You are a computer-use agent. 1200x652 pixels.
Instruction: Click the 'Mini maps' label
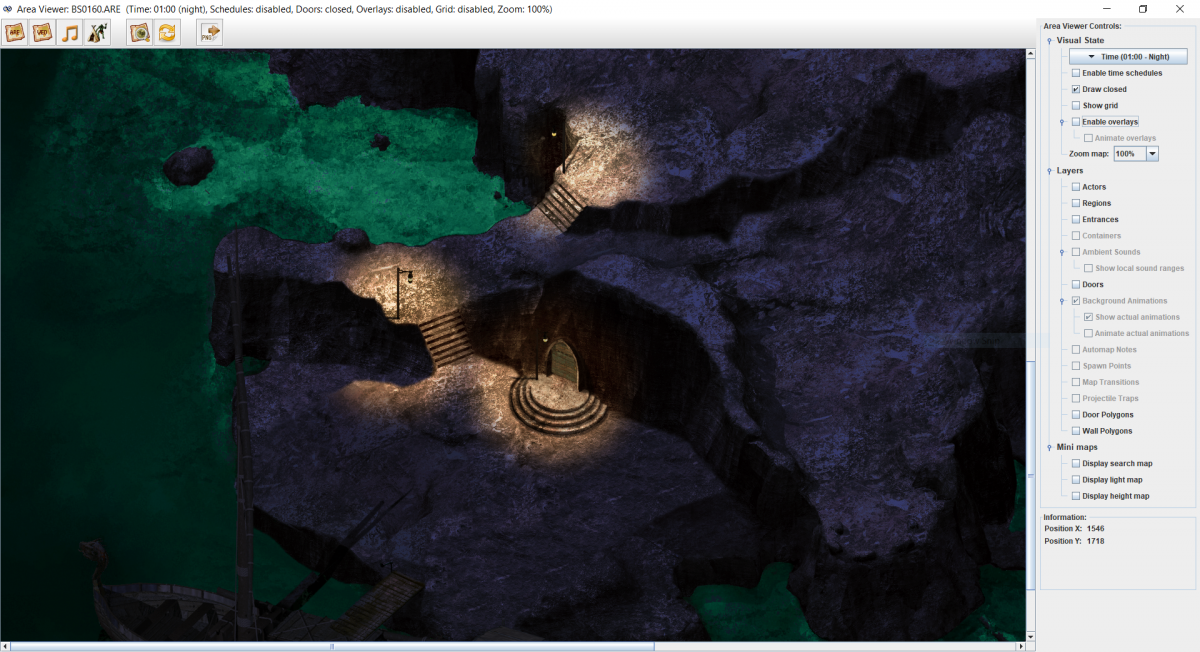[1076, 447]
